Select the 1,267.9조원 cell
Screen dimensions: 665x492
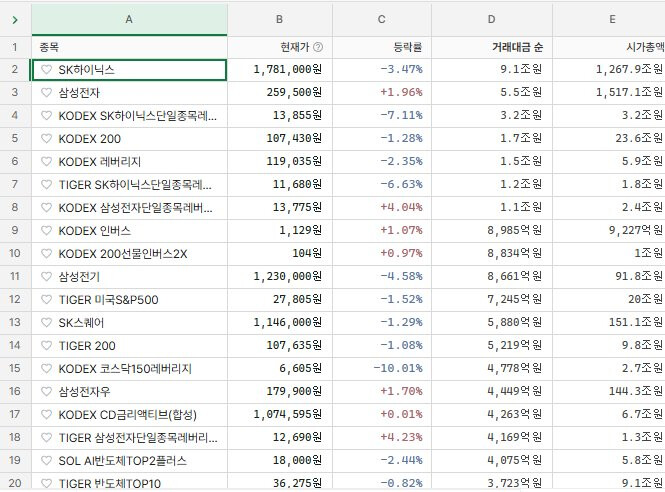(x=609, y=70)
